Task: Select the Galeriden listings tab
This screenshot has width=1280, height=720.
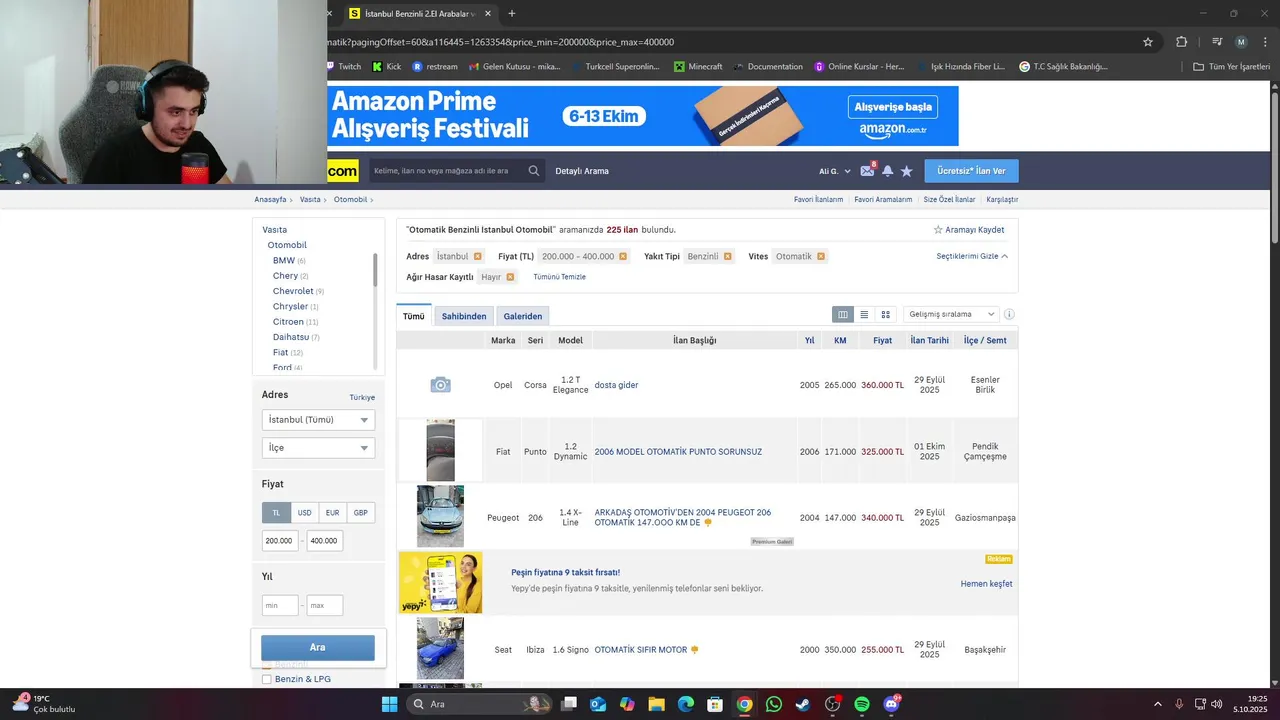Action: pyautogui.click(x=523, y=316)
